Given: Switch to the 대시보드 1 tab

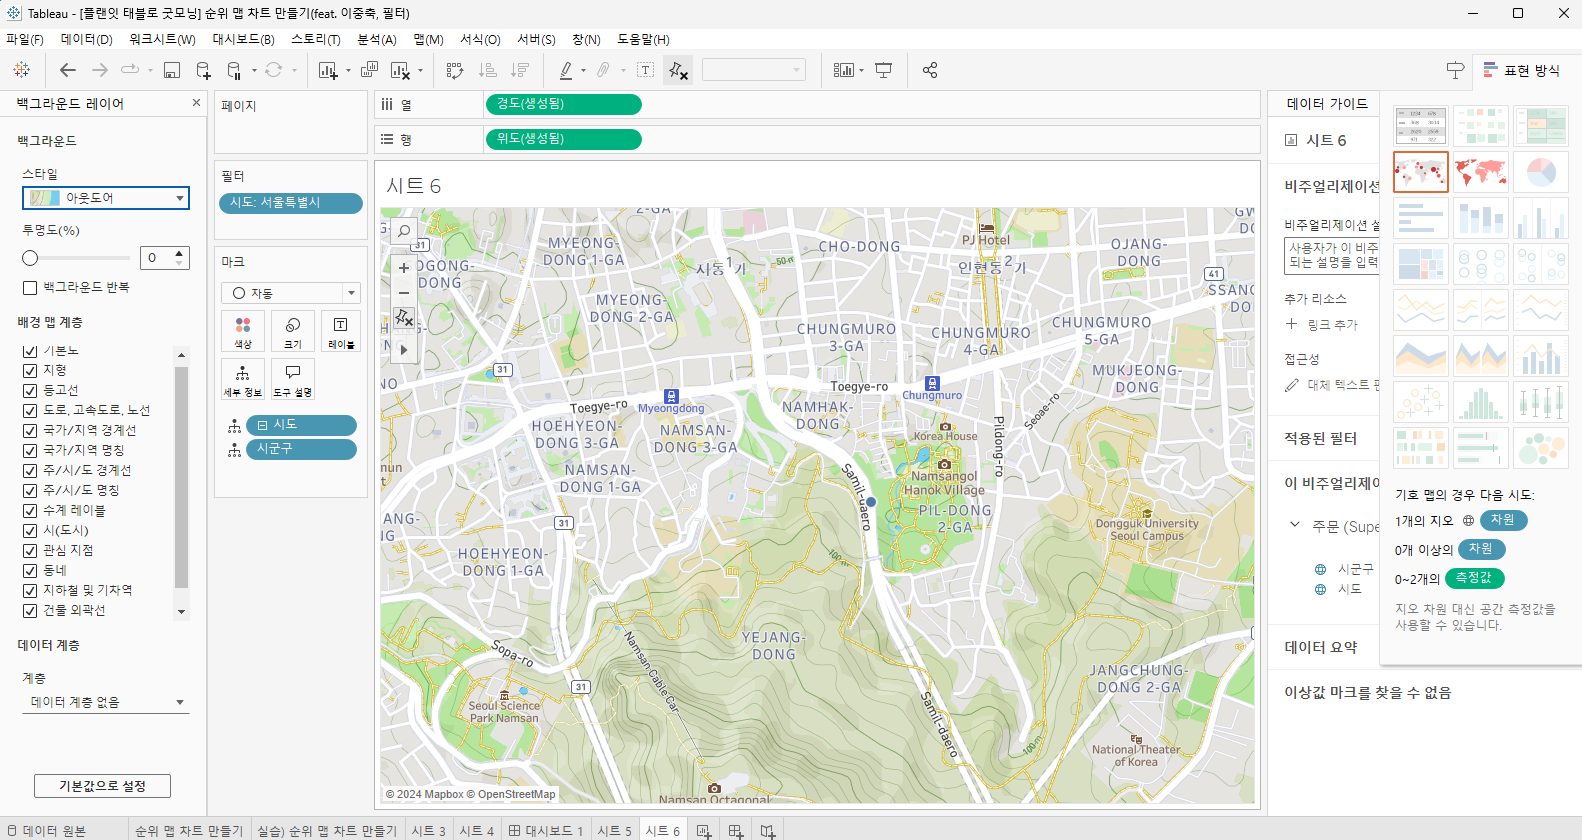Looking at the screenshot, I should point(546,831).
